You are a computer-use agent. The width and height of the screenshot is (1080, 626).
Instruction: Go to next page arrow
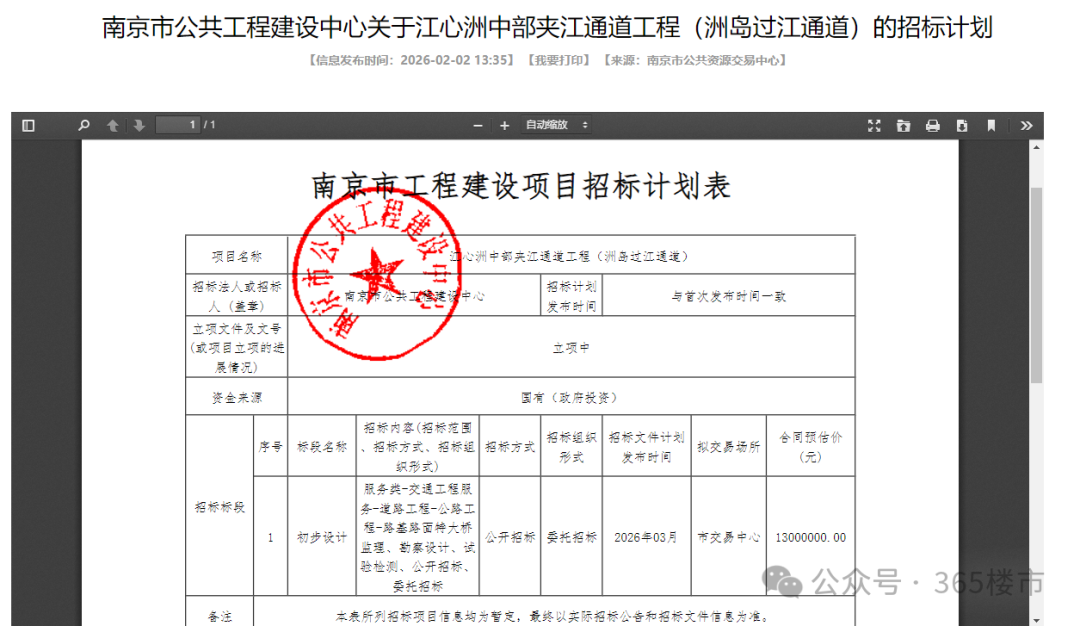(x=139, y=125)
